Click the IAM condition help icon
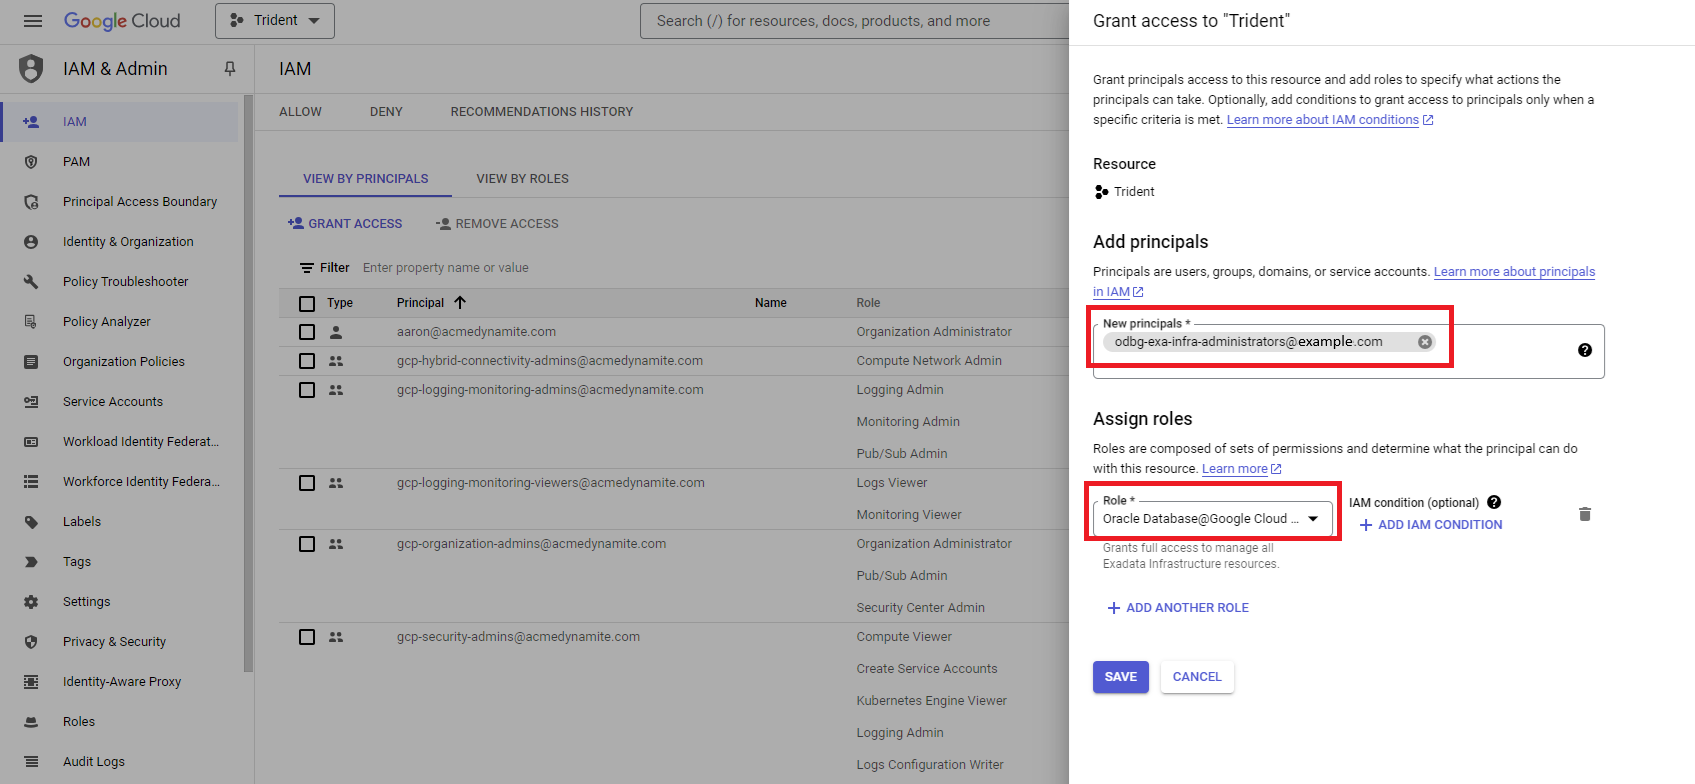 1494,503
